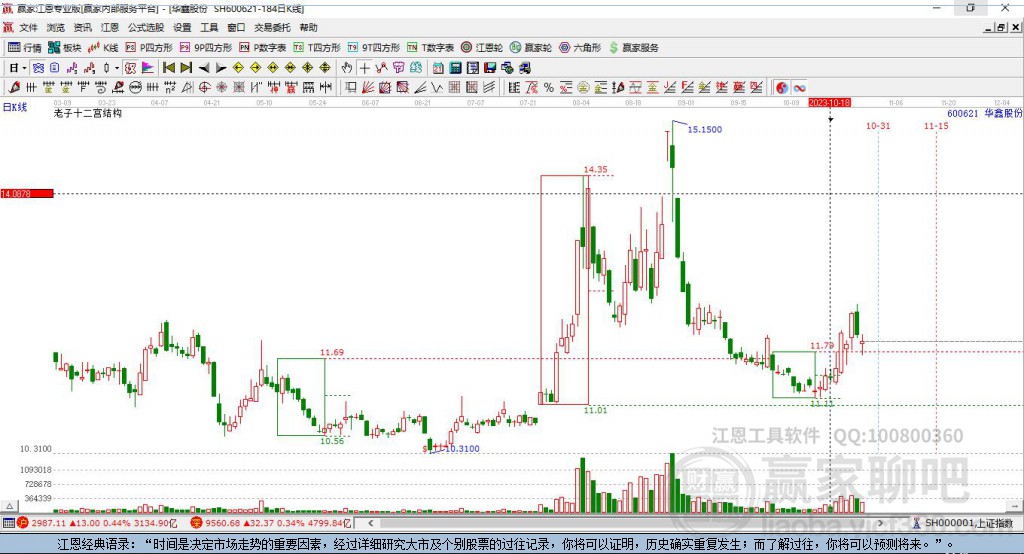Launch the 江恩轮 Gann wheel
This screenshot has height=554, width=1024.
pyautogui.click(x=482, y=48)
